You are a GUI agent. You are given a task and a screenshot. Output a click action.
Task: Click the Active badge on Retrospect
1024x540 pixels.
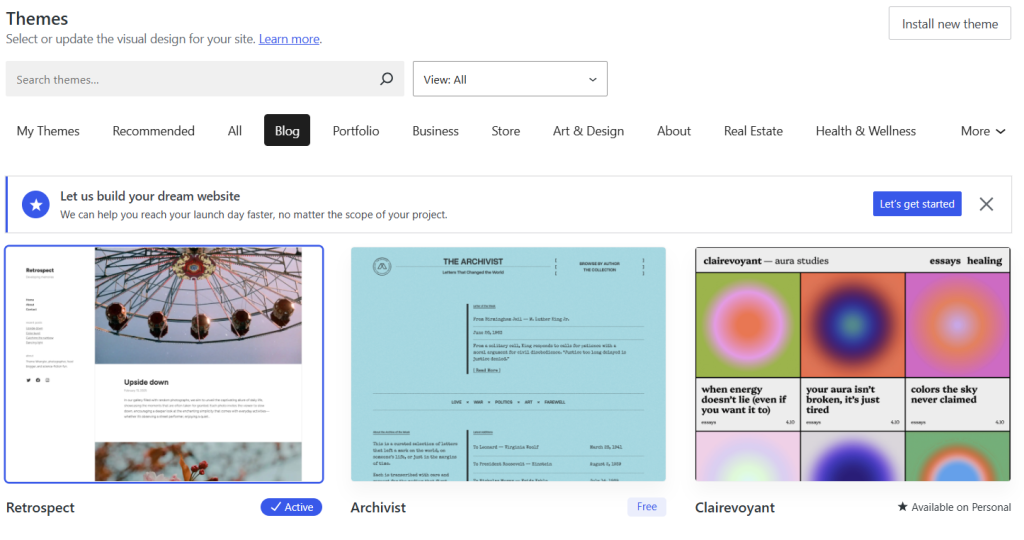(291, 507)
